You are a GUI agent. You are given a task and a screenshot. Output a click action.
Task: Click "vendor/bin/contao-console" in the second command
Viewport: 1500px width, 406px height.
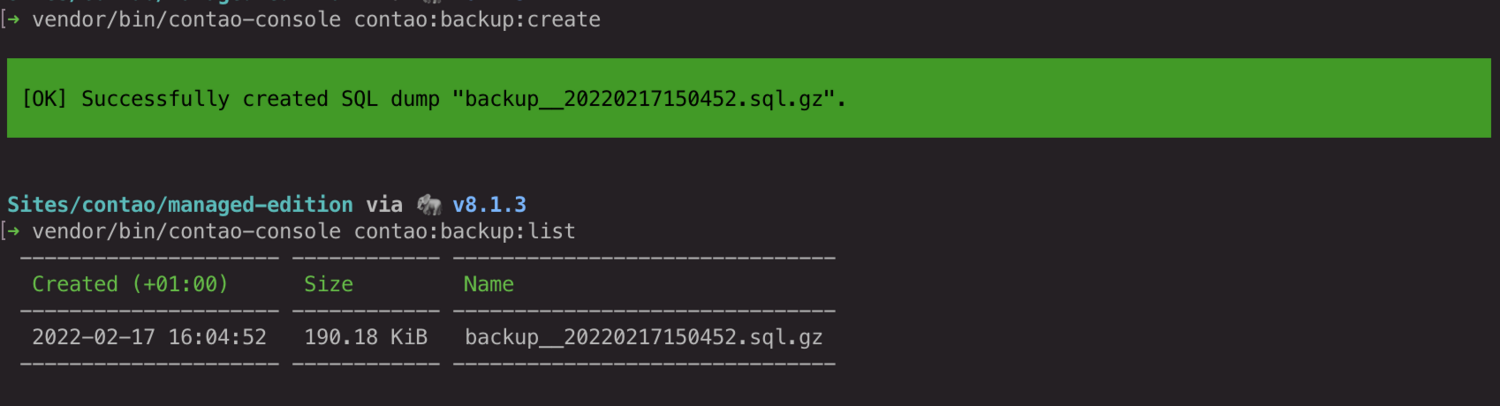point(187,232)
